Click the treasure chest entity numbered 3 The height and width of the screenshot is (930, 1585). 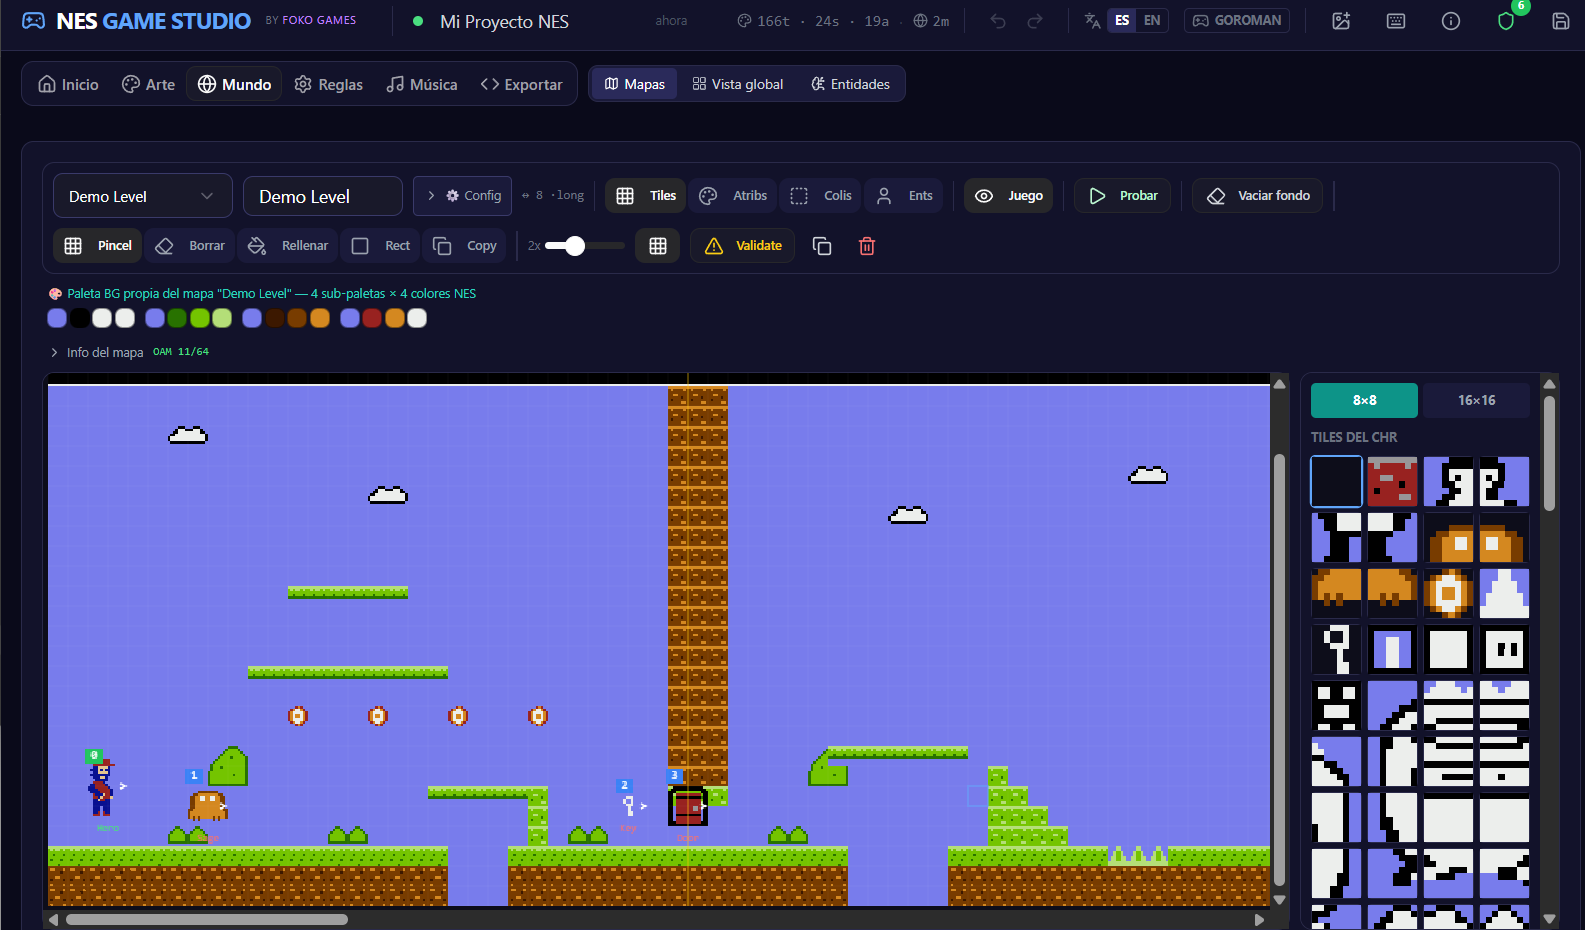(688, 806)
